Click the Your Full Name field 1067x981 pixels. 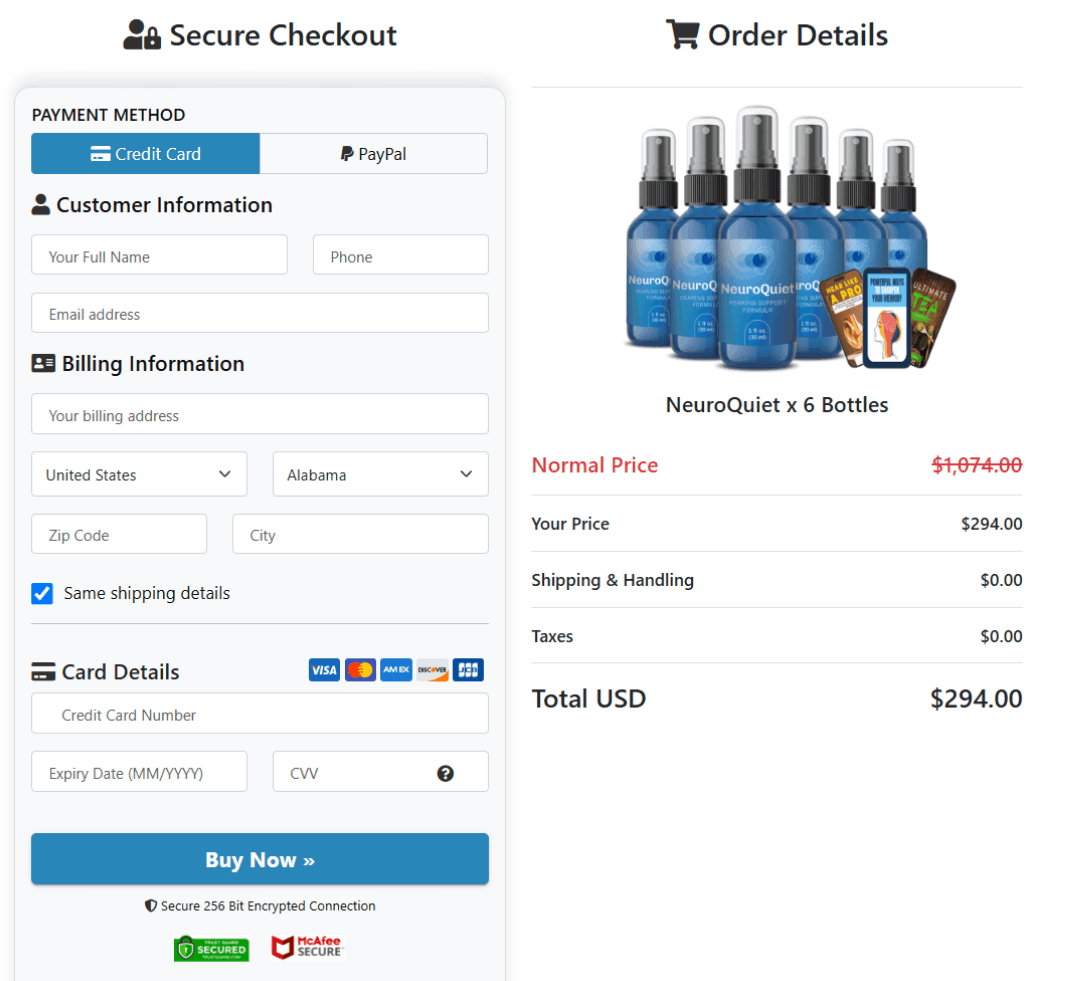159,255
